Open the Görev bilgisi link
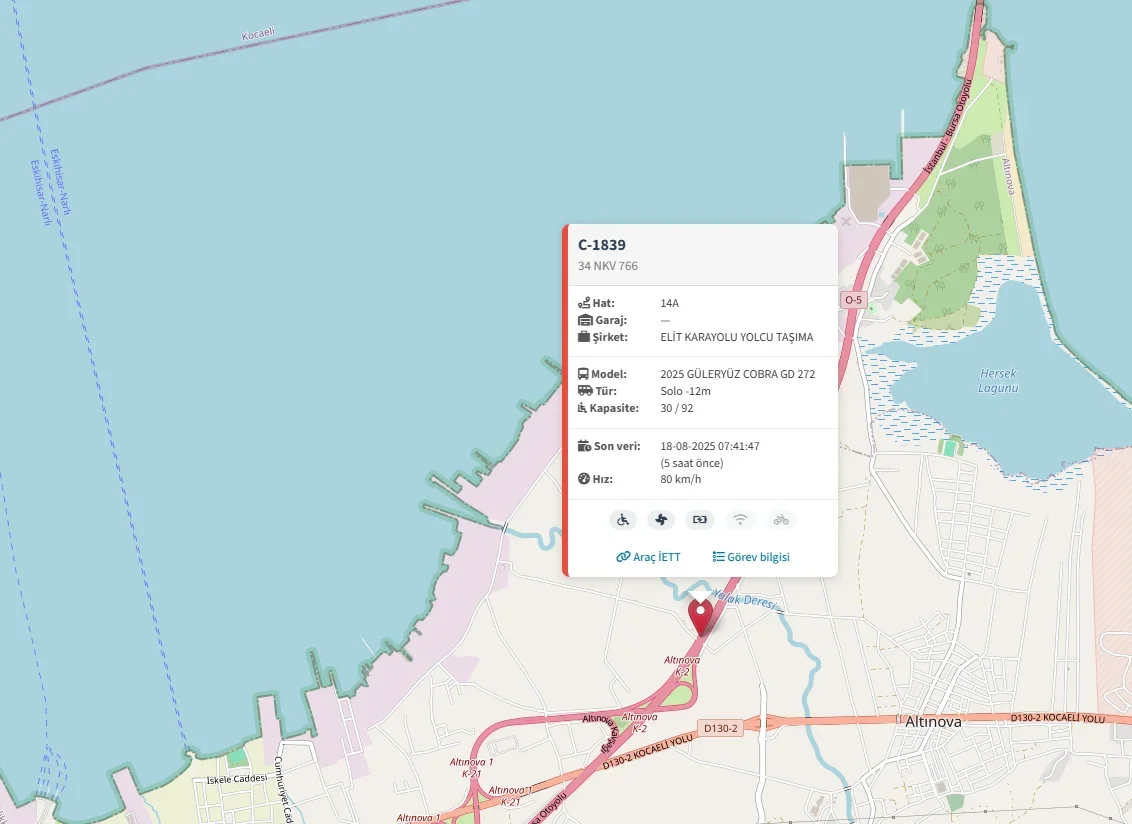 click(751, 557)
